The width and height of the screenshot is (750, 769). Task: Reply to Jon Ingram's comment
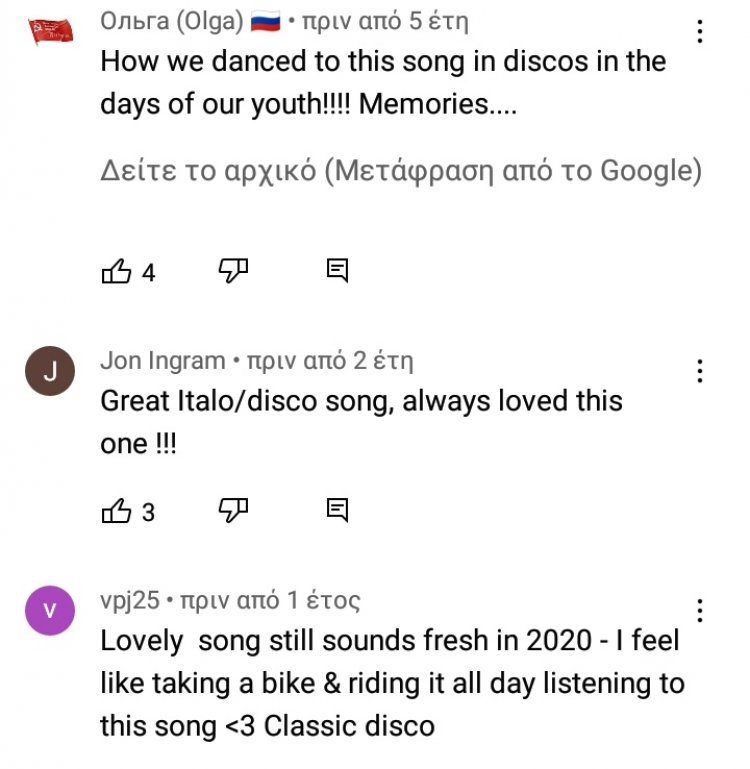click(338, 510)
